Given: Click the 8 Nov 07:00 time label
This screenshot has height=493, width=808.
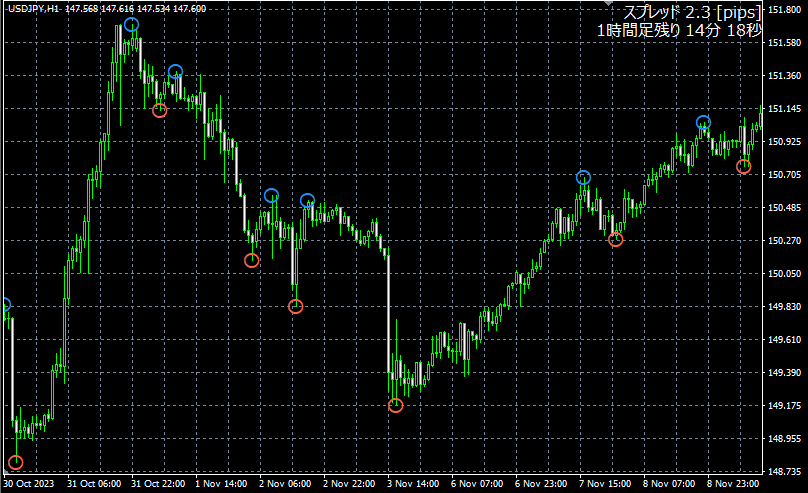Looking at the screenshot, I should pos(669,484).
